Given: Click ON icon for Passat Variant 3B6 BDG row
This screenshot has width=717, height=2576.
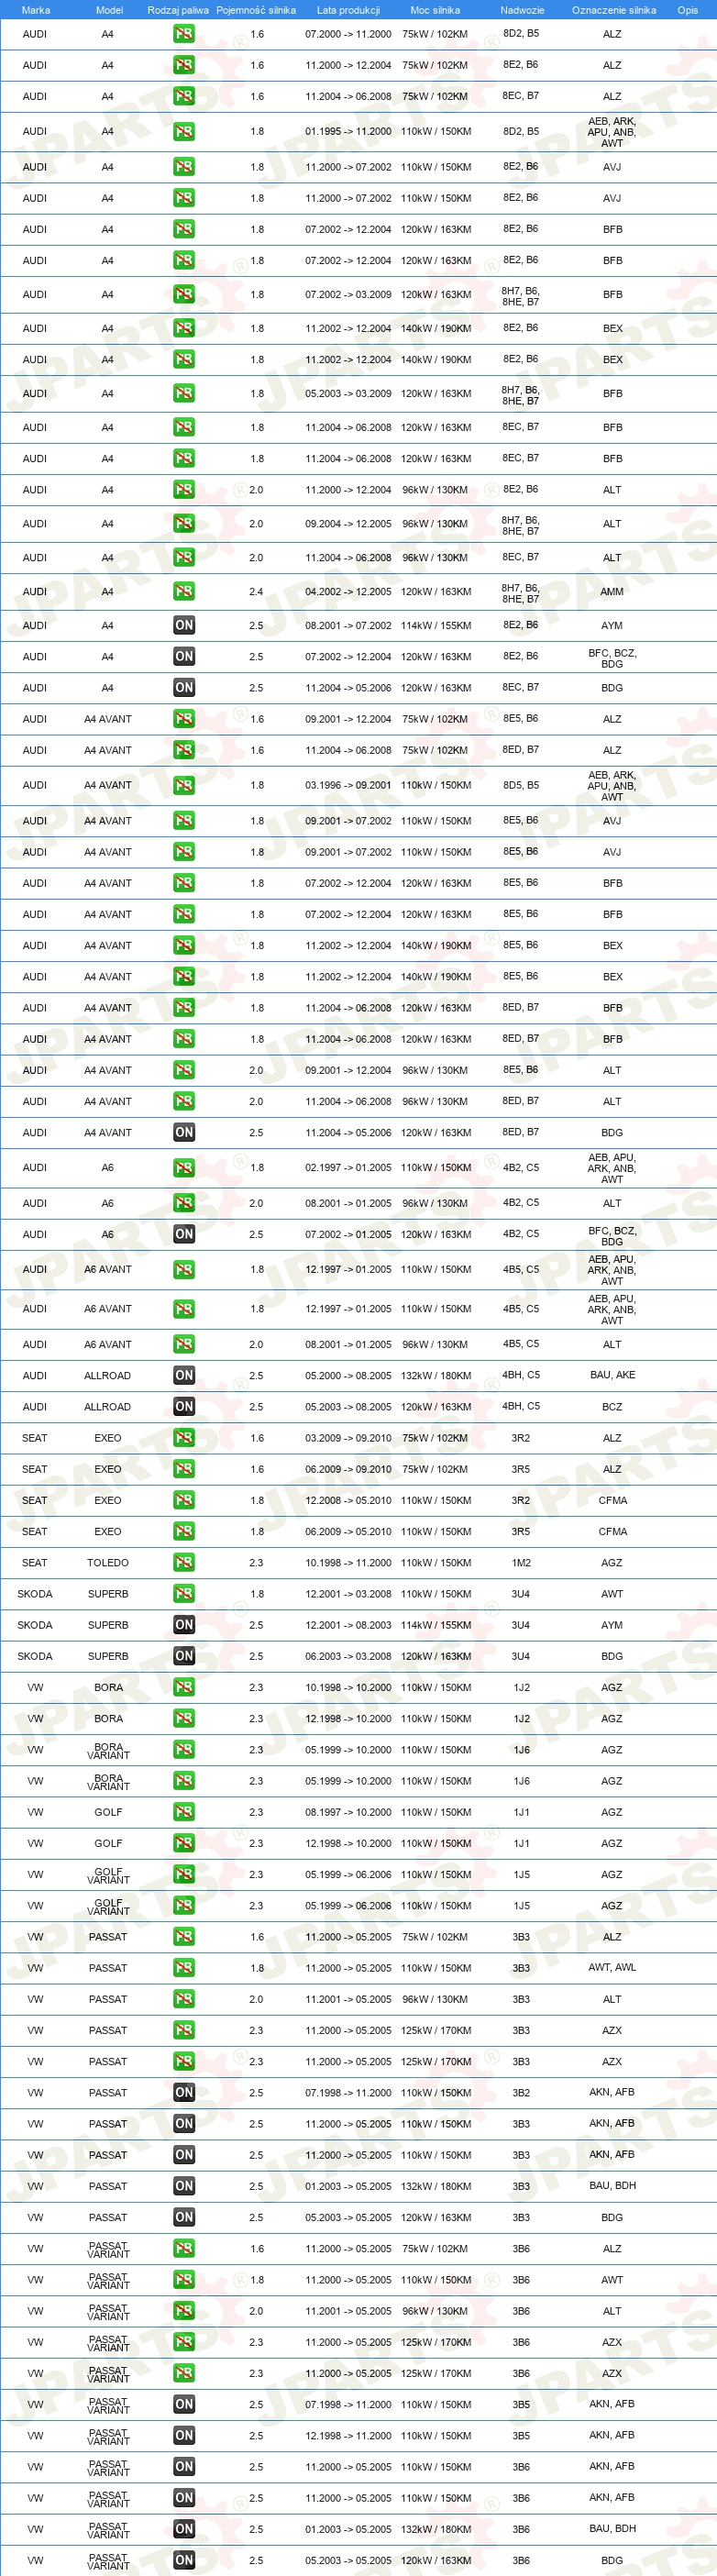Looking at the screenshot, I should [x=184, y=2559].
